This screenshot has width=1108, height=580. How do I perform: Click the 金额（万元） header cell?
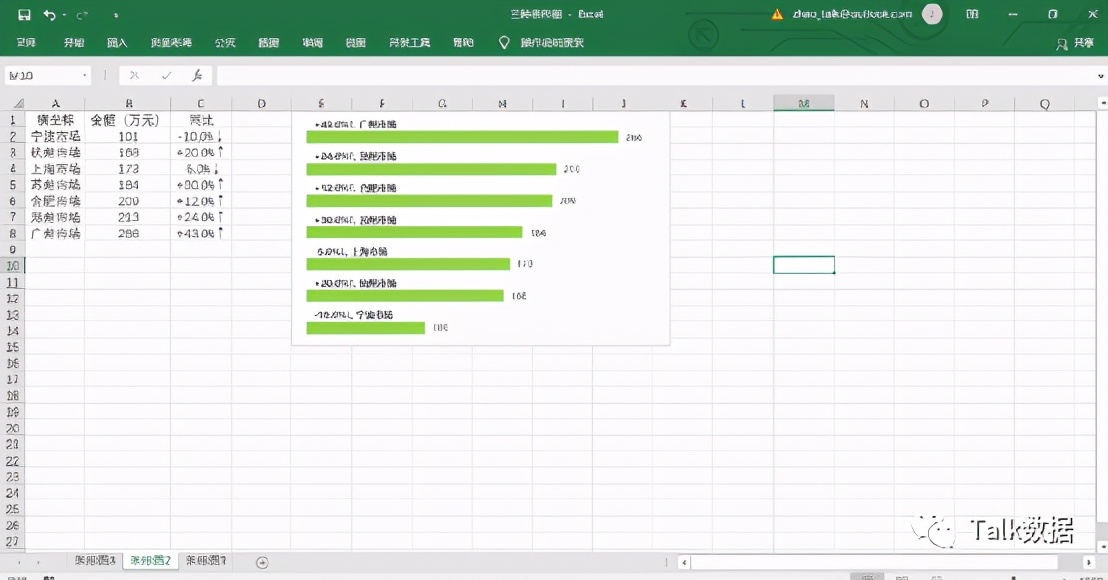pyautogui.click(x=127, y=120)
